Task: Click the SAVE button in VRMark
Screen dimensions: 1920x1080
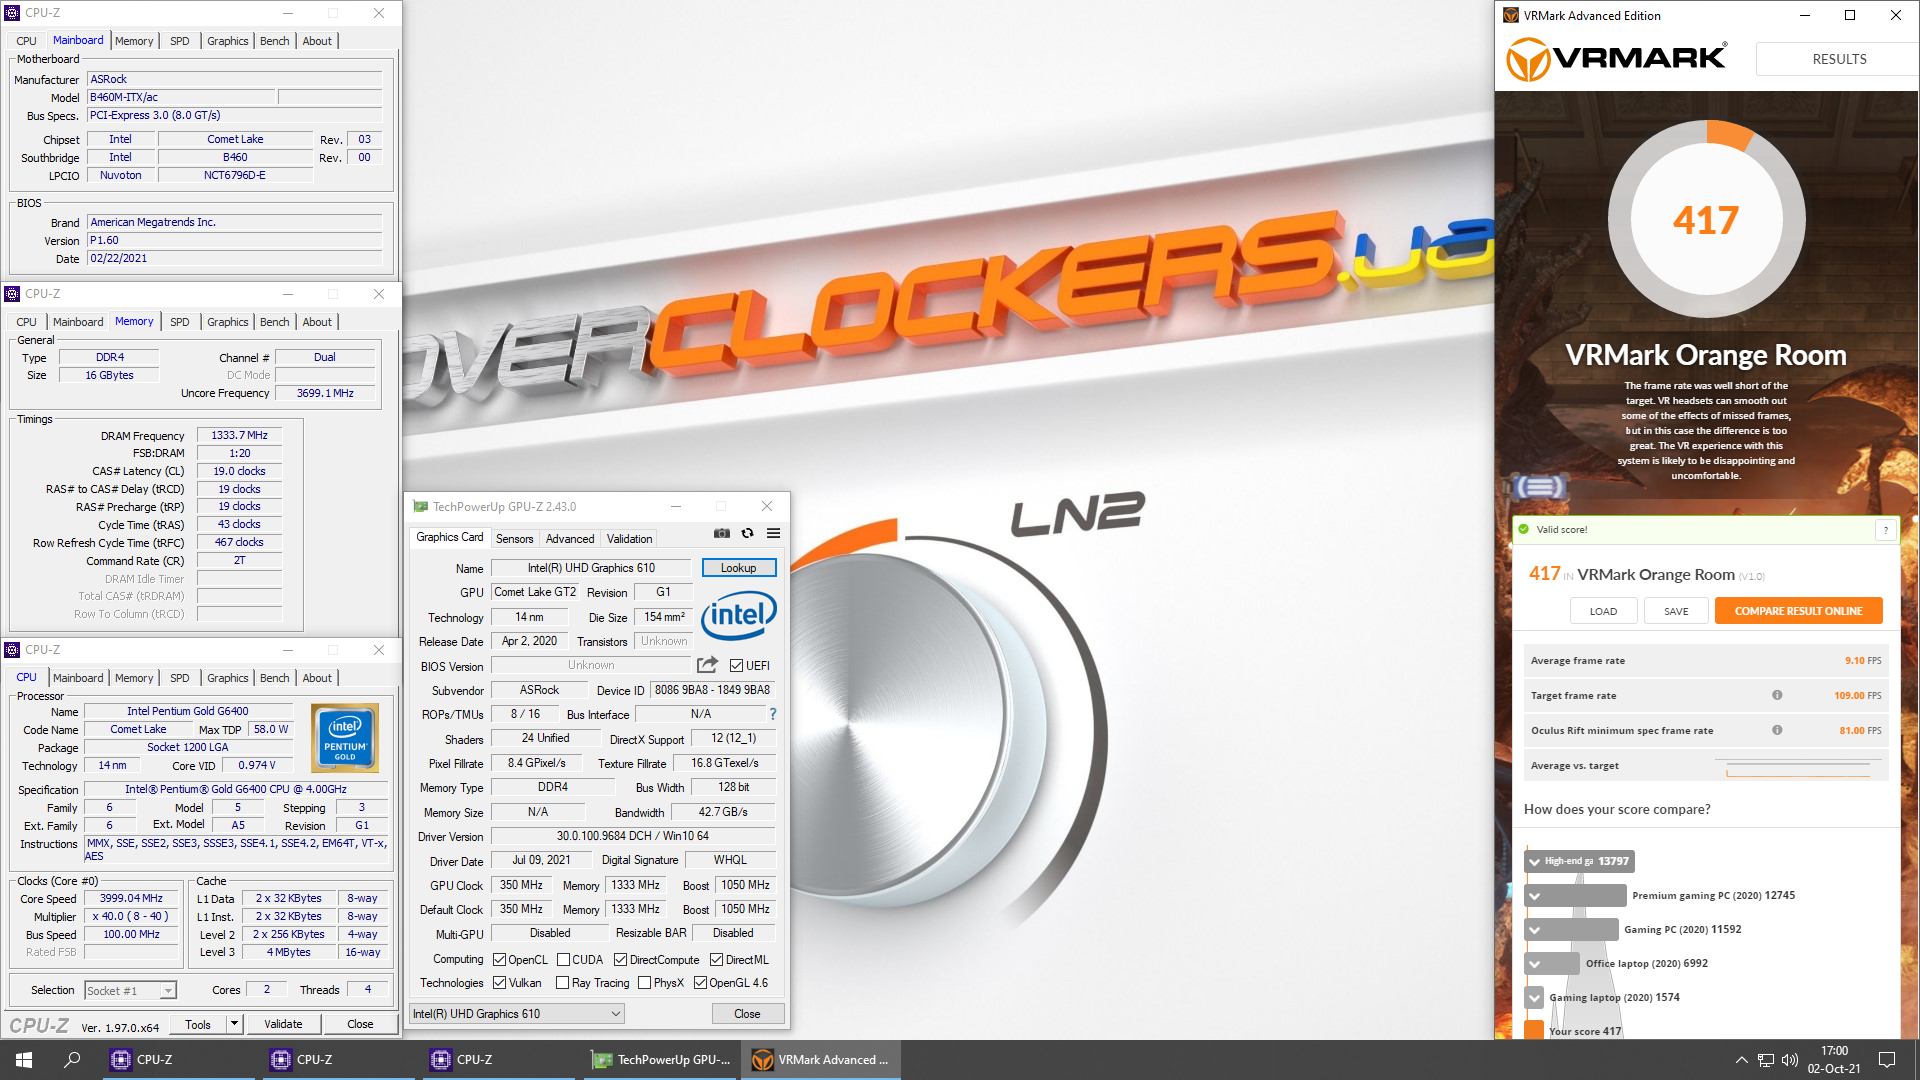Action: pos(1676,611)
